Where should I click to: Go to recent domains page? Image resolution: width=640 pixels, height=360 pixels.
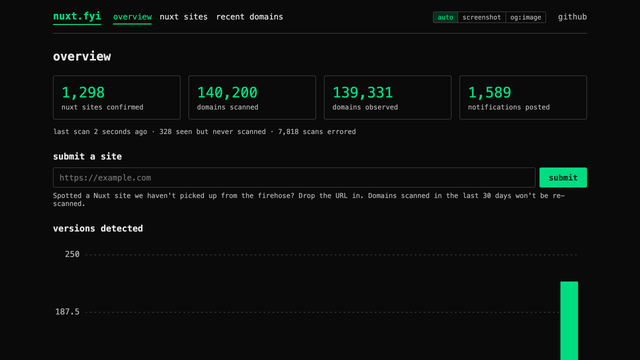pos(249,17)
